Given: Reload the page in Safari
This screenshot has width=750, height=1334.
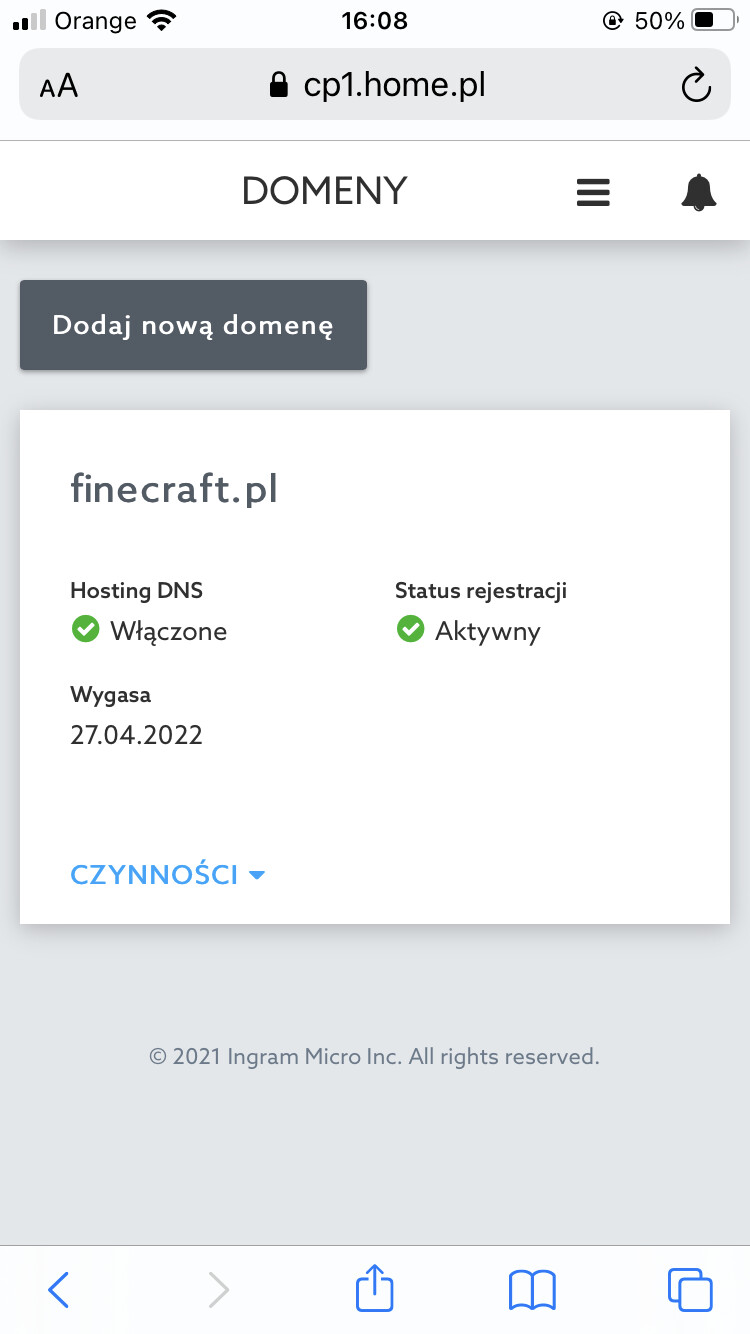Looking at the screenshot, I should (x=696, y=86).
